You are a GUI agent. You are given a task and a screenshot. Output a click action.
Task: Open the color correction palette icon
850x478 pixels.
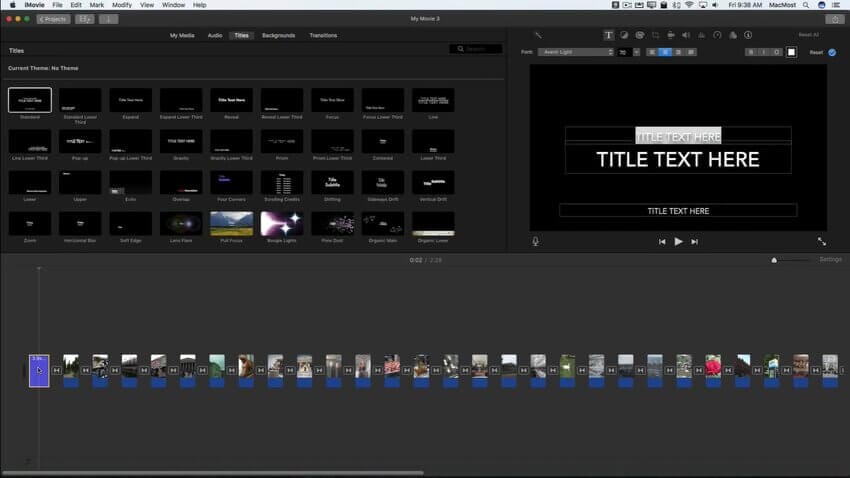(640, 35)
